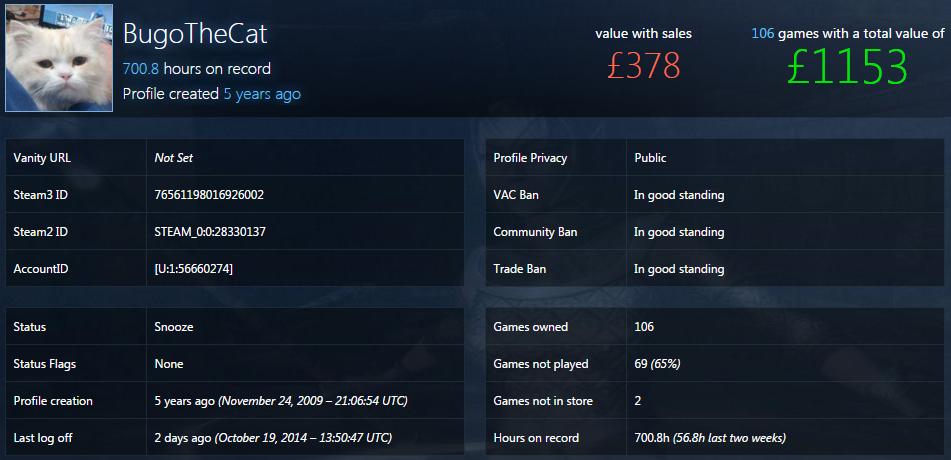Click the 700.8 hours blue text
The height and width of the screenshot is (460, 951).
141,69
